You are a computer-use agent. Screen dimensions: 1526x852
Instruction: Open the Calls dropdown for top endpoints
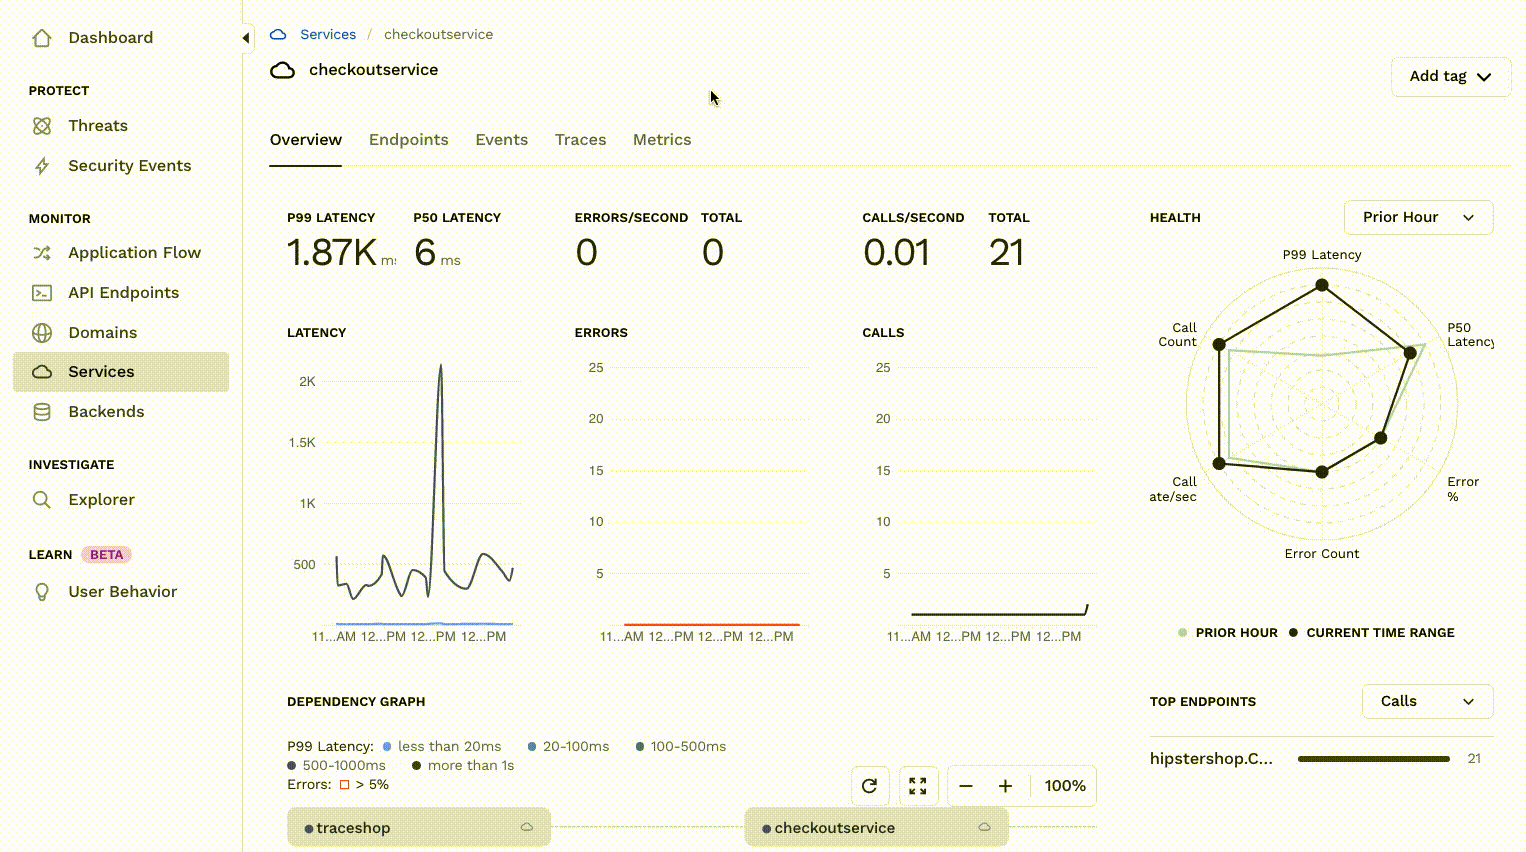[1427, 701]
